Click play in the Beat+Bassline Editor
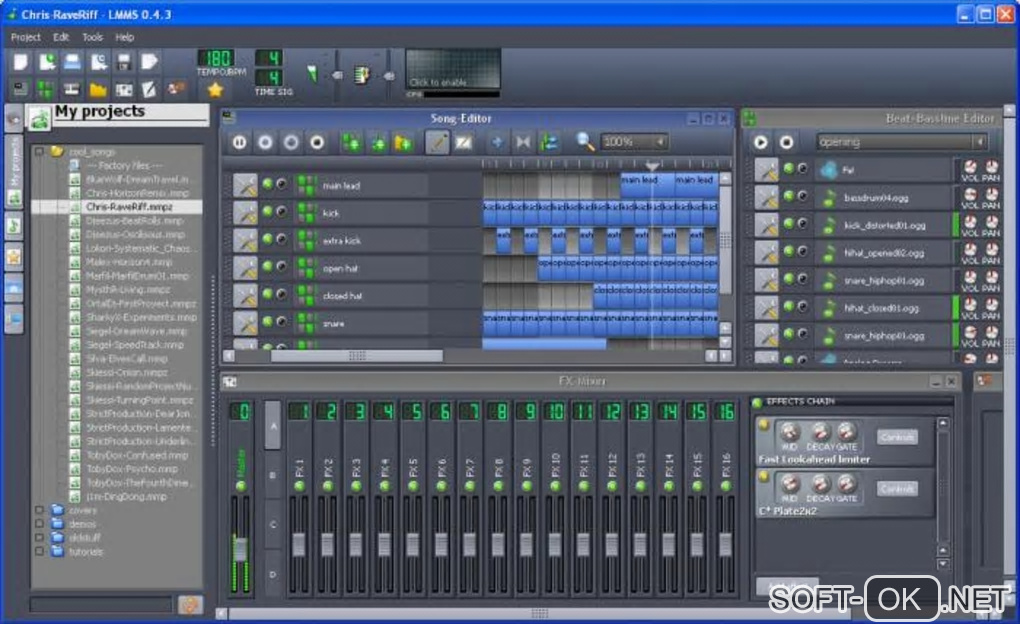The height and width of the screenshot is (624, 1020). [x=761, y=143]
